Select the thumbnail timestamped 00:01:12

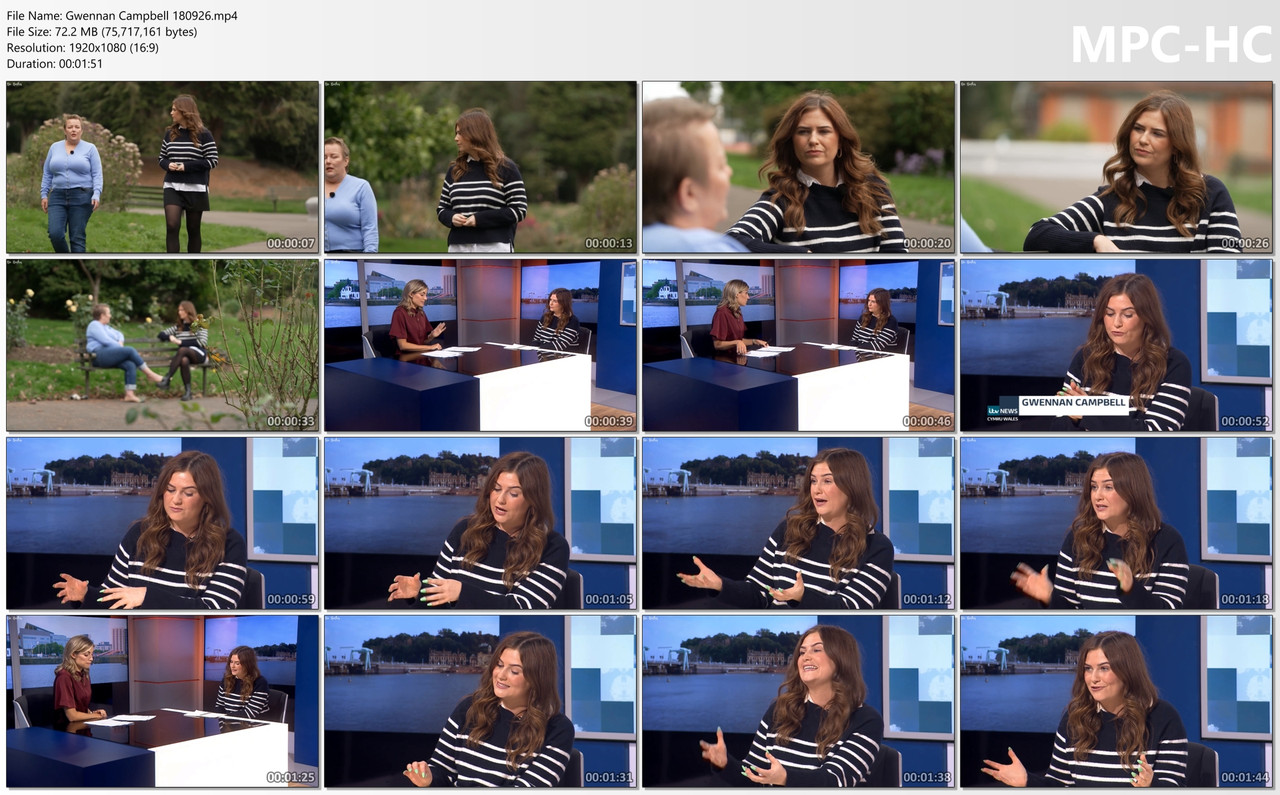(x=798, y=523)
